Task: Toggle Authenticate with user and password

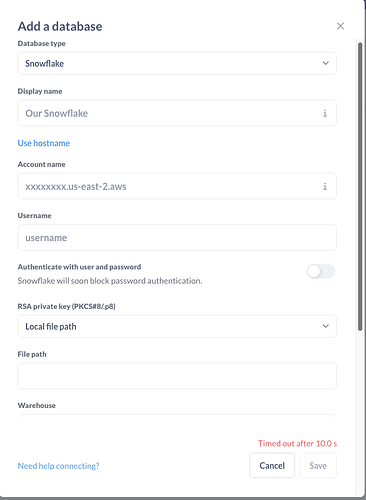Action: pos(321,271)
